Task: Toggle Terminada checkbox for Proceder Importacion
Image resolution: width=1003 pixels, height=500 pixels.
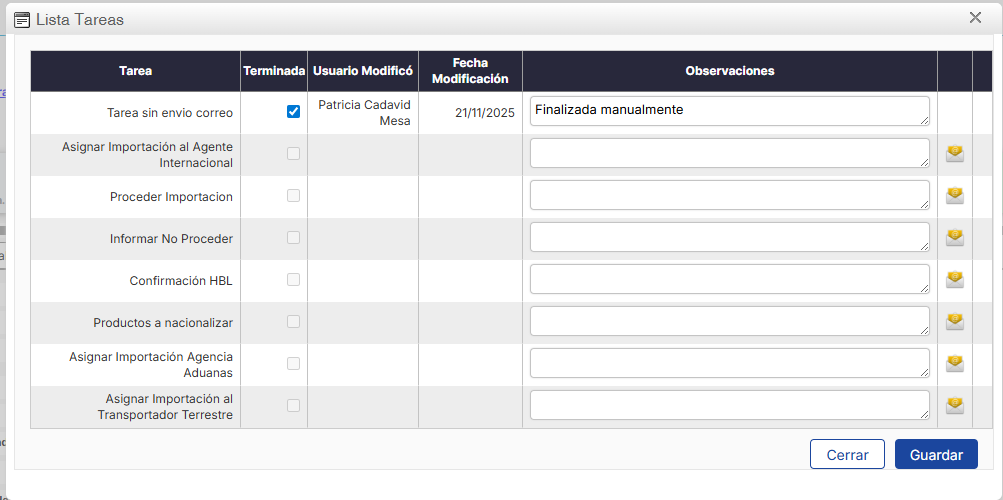Action: [293, 196]
